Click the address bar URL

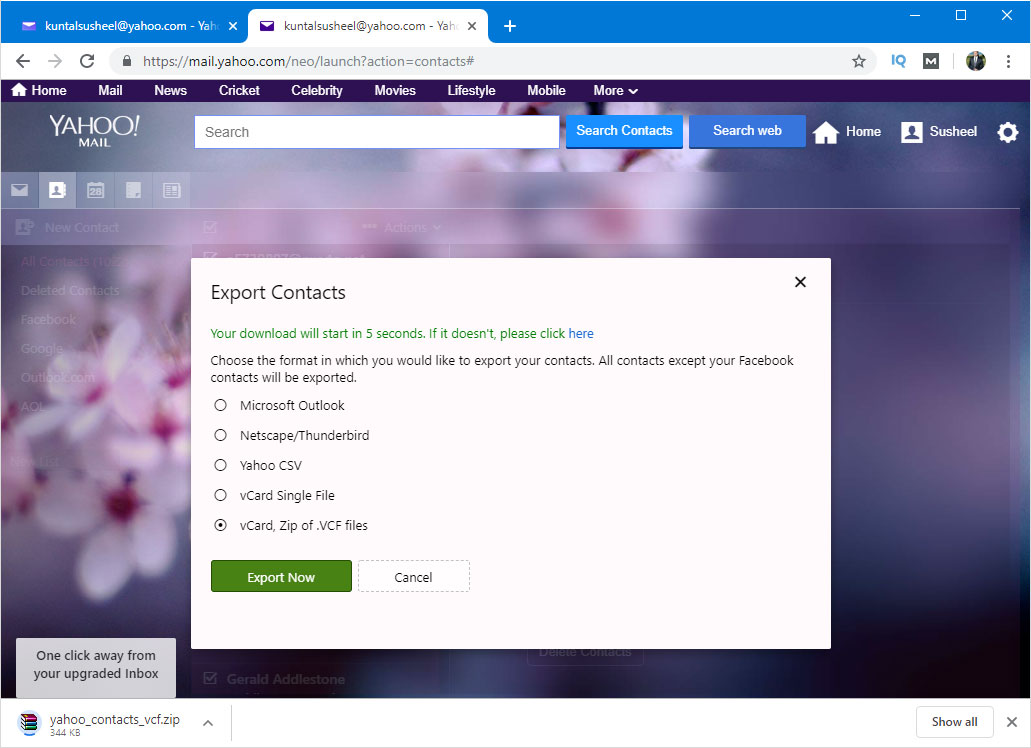coord(308,61)
